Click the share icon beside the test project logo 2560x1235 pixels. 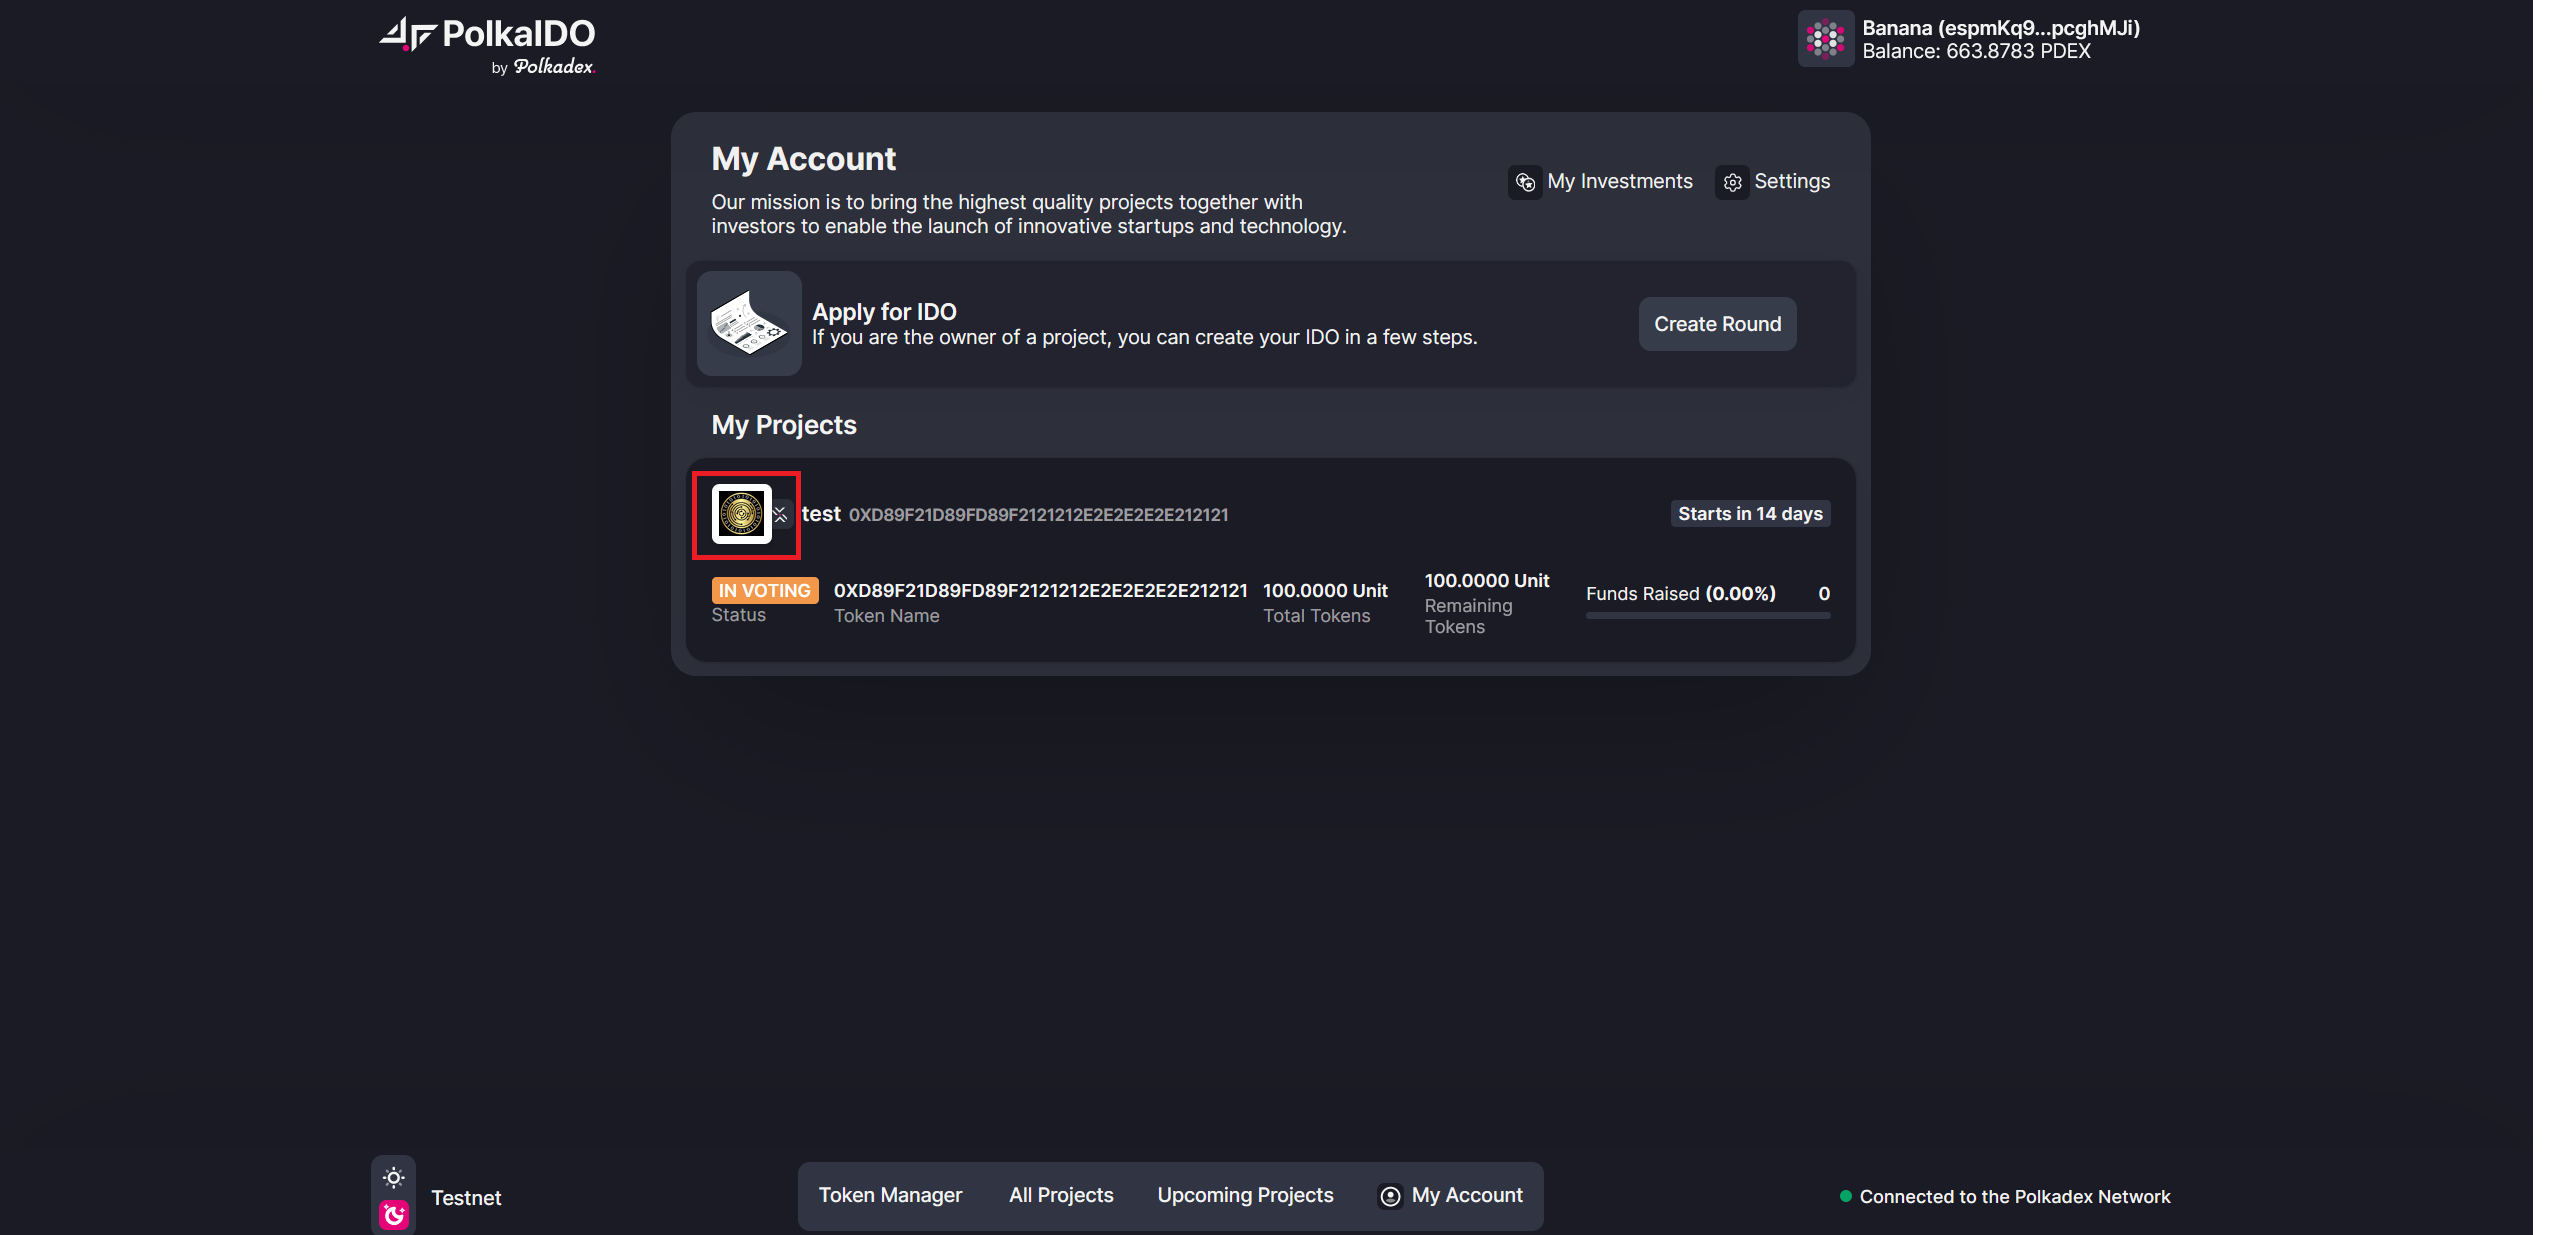(781, 515)
